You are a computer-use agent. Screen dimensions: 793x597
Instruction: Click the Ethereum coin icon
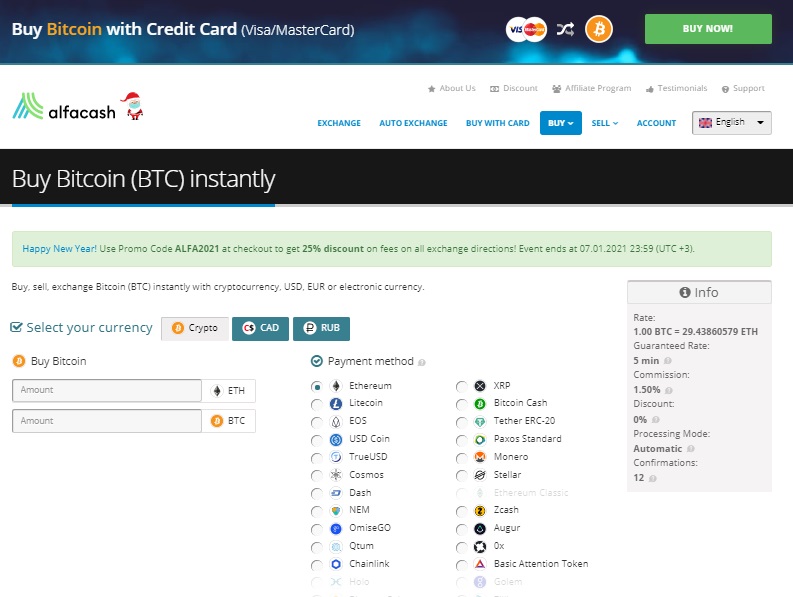coord(336,386)
